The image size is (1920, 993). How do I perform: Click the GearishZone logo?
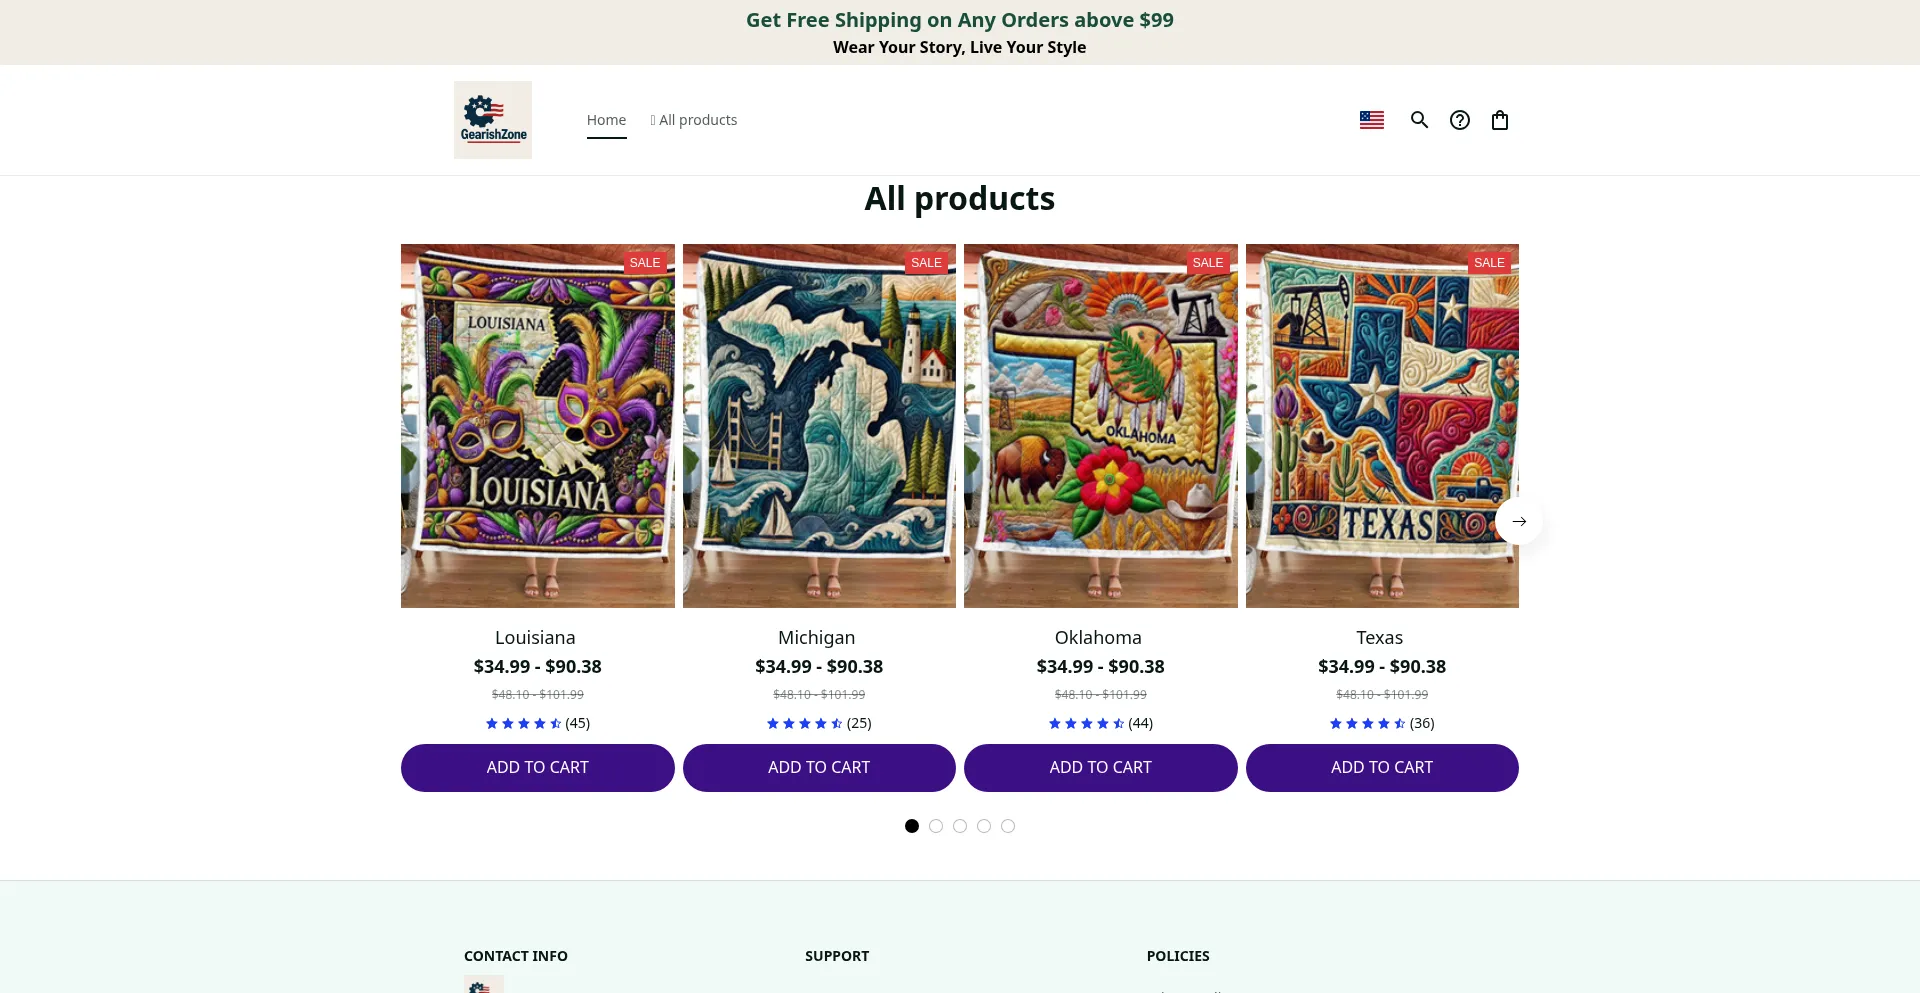tap(493, 120)
